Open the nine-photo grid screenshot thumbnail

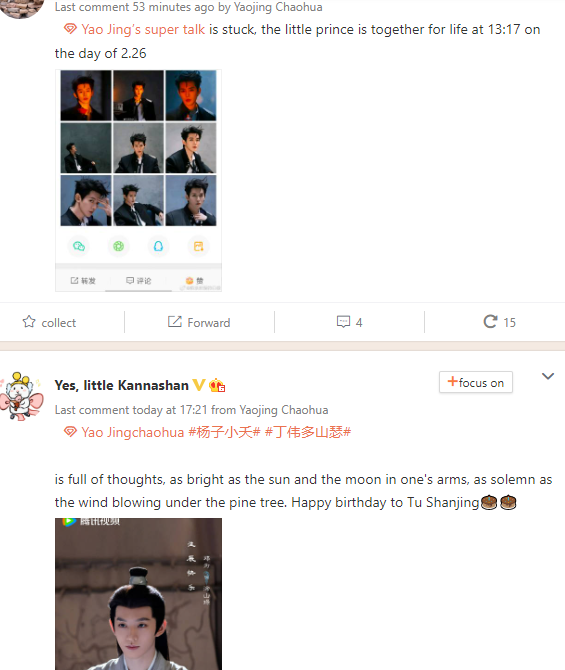(138, 180)
